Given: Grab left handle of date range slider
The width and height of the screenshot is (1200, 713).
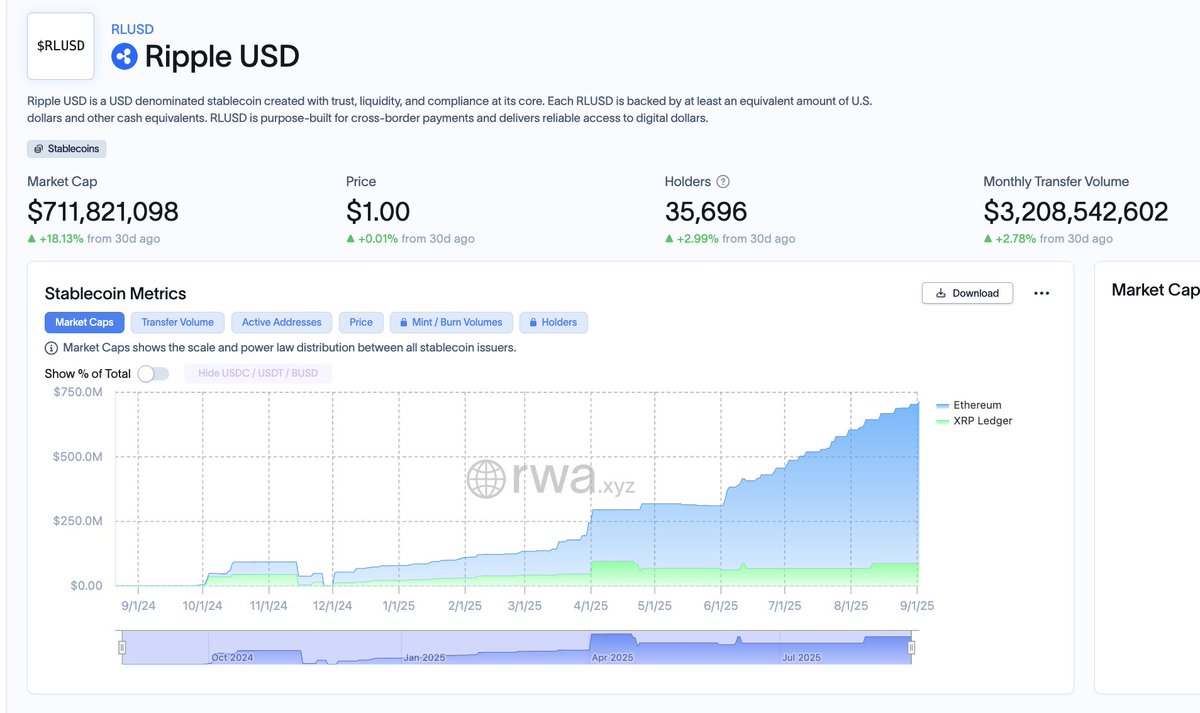Looking at the screenshot, I should click(122, 648).
